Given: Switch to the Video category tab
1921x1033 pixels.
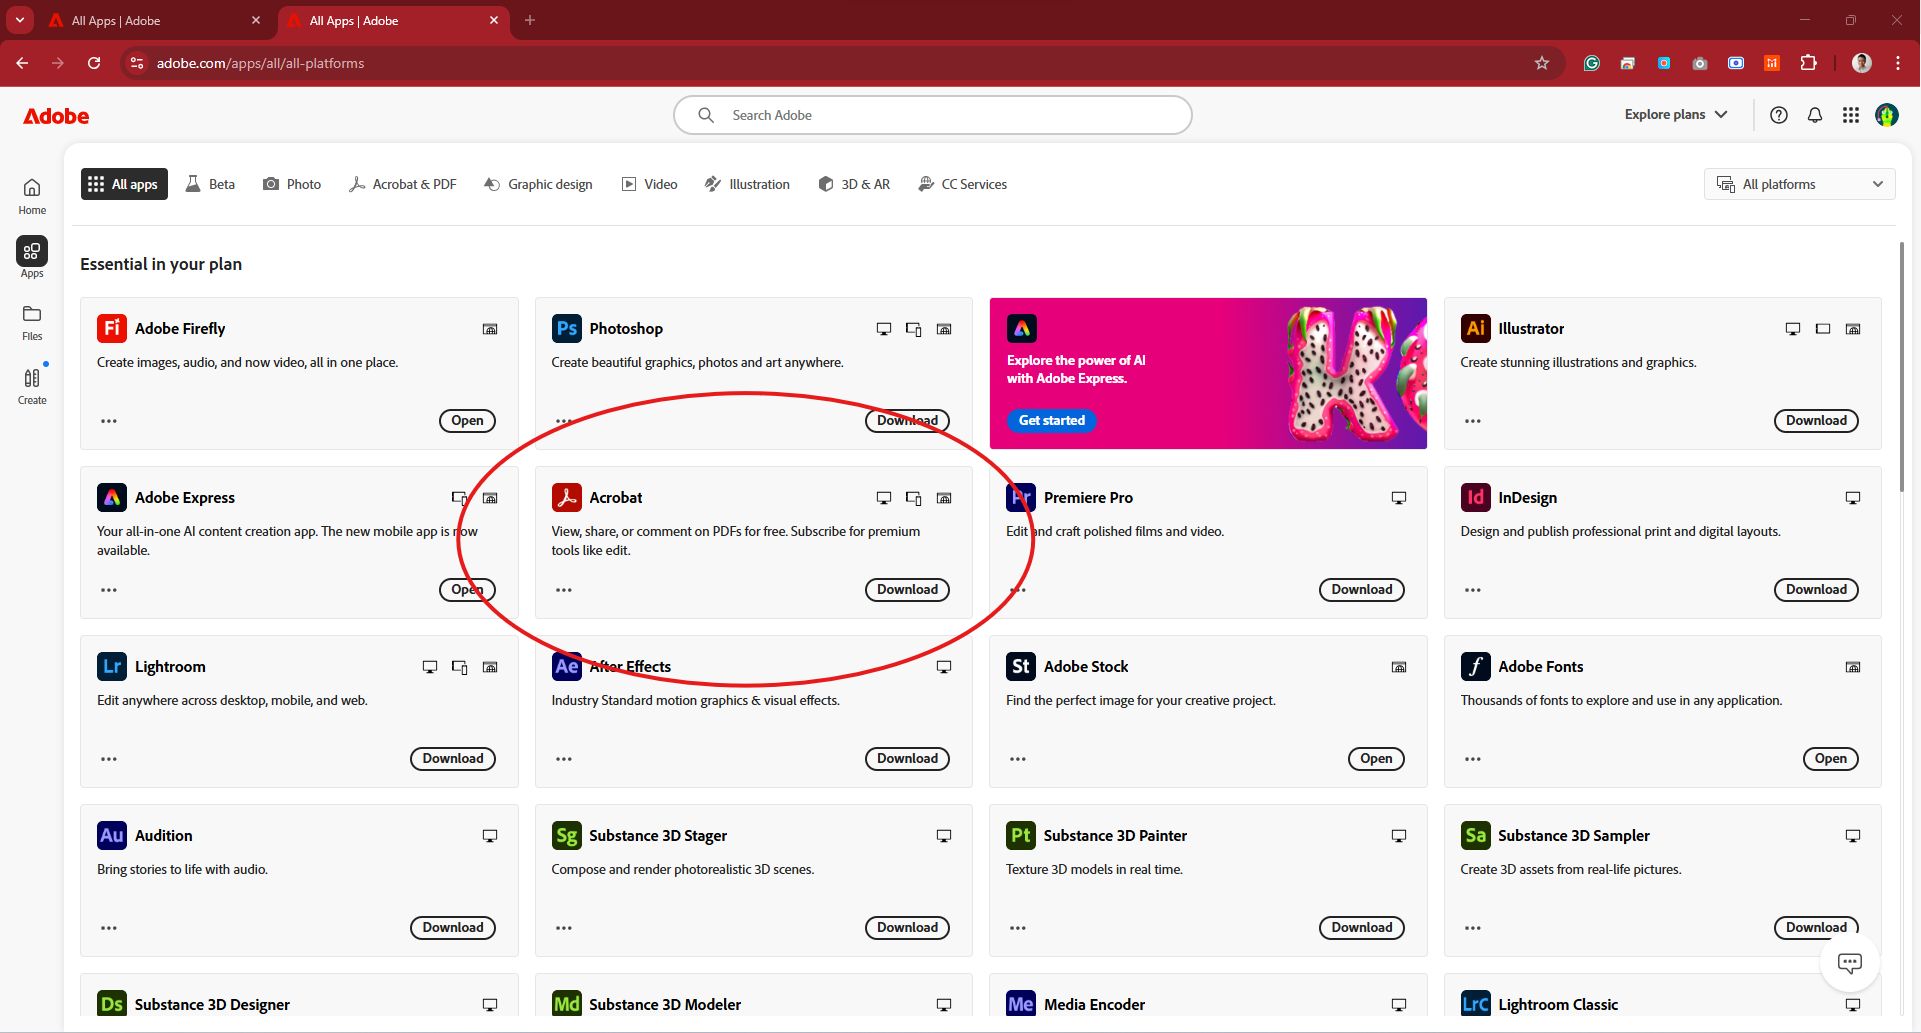Looking at the screenshot, I should tap(650, 184).
